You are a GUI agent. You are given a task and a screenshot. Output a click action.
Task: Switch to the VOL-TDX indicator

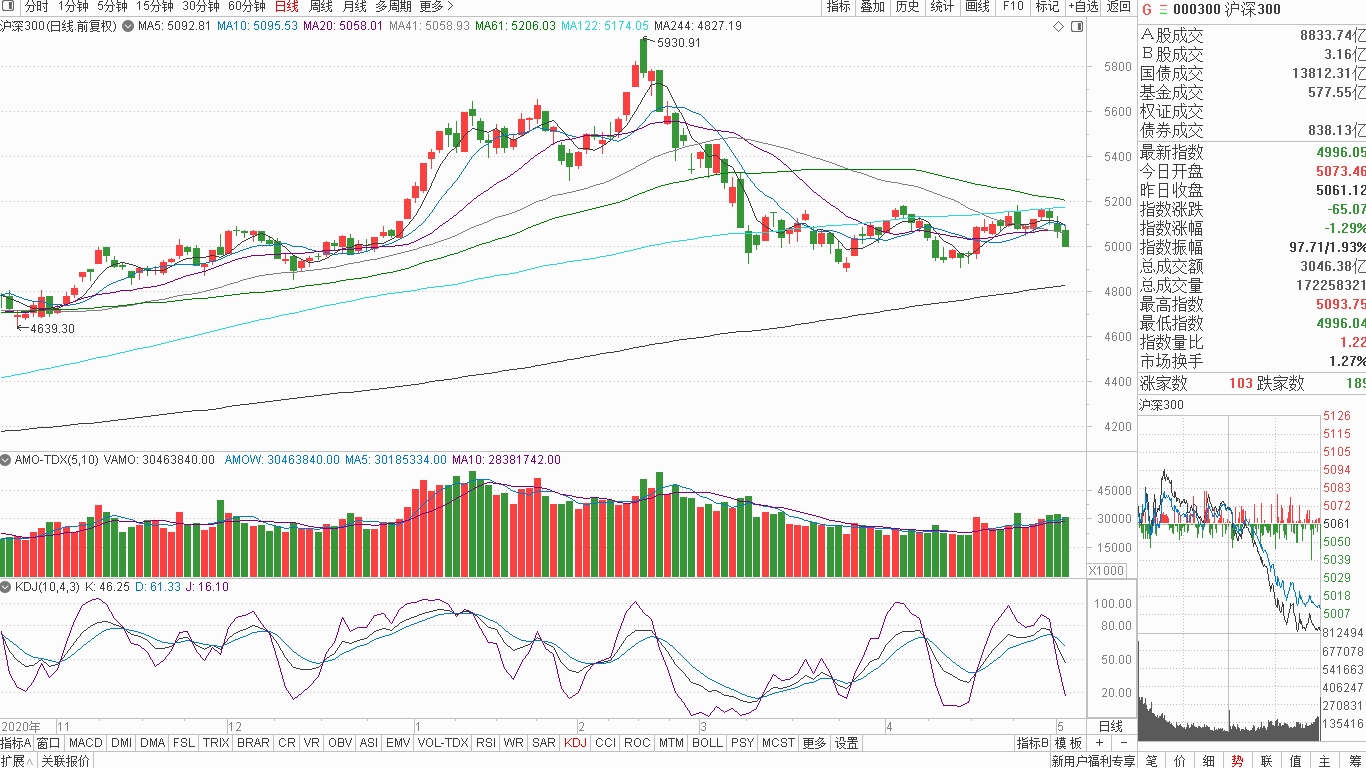(443, 743)
